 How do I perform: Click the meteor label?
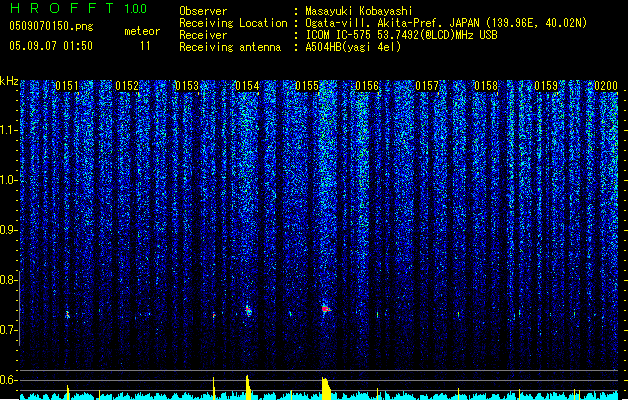[142, 31]
